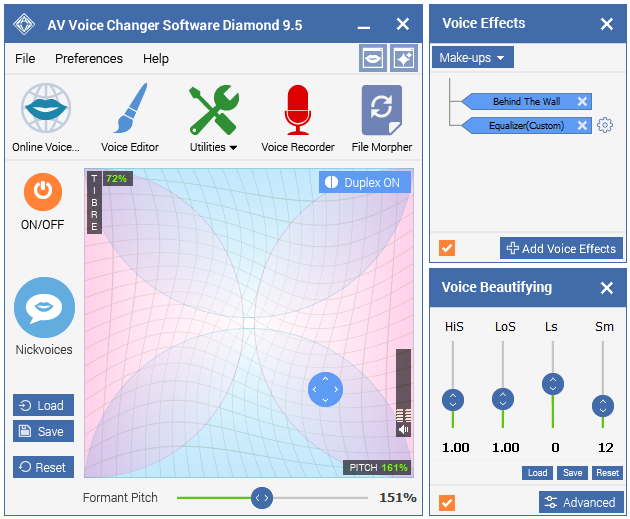Click the lips icon in menu bar
630x519 pixels.
click(x=372, y=59)
